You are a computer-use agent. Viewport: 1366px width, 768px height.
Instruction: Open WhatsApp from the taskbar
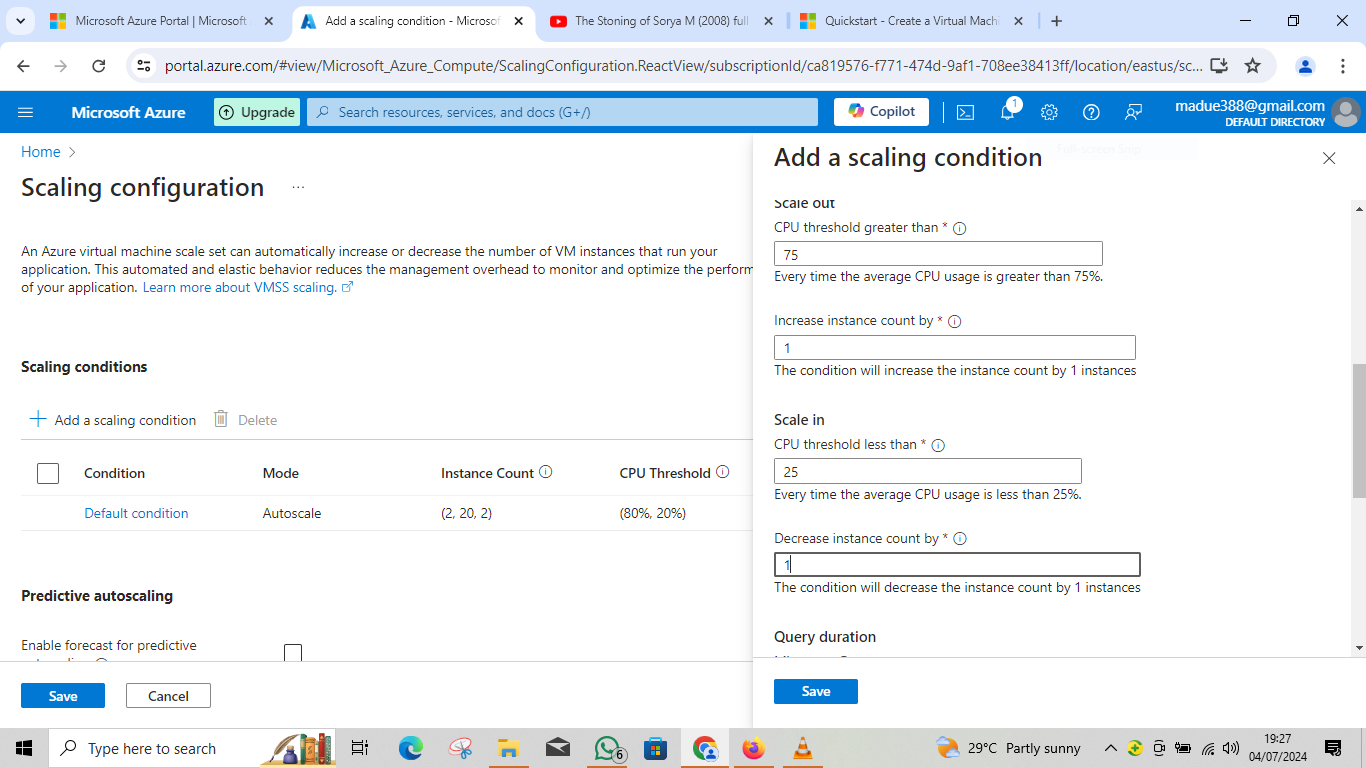607,748
